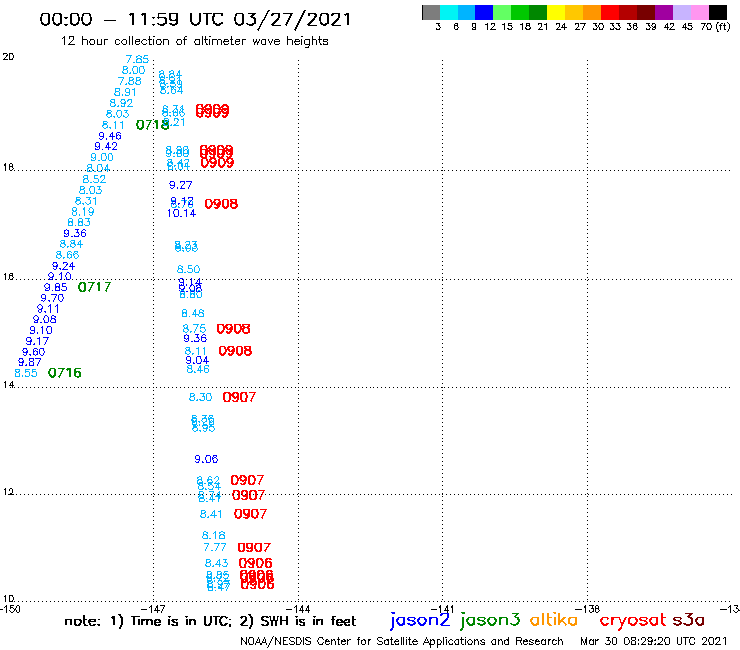The width and height of the screenshot is (740, 650).
Task: Click the purple swatch in the legend
Action: [664, 12]
